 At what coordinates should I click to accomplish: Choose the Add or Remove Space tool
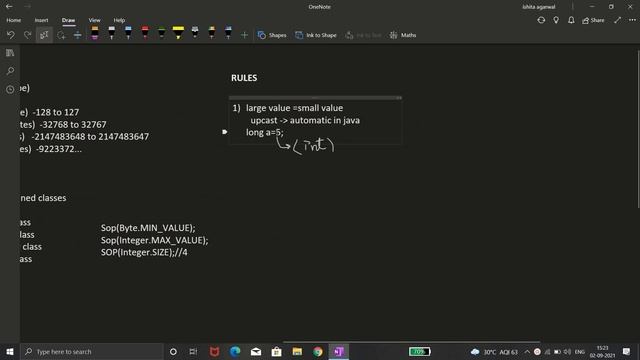[x=78, y=35]
